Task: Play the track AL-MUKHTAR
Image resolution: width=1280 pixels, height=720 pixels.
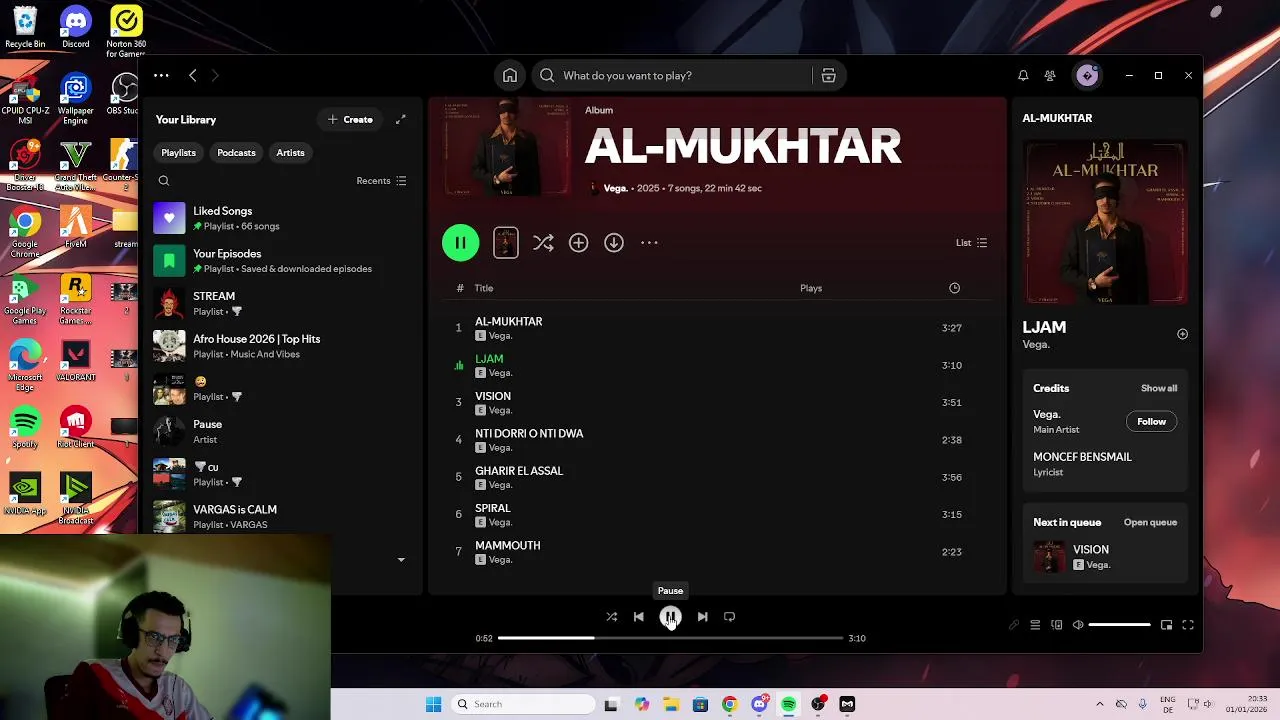Action: pyautogui.click(x=717, y=328)
